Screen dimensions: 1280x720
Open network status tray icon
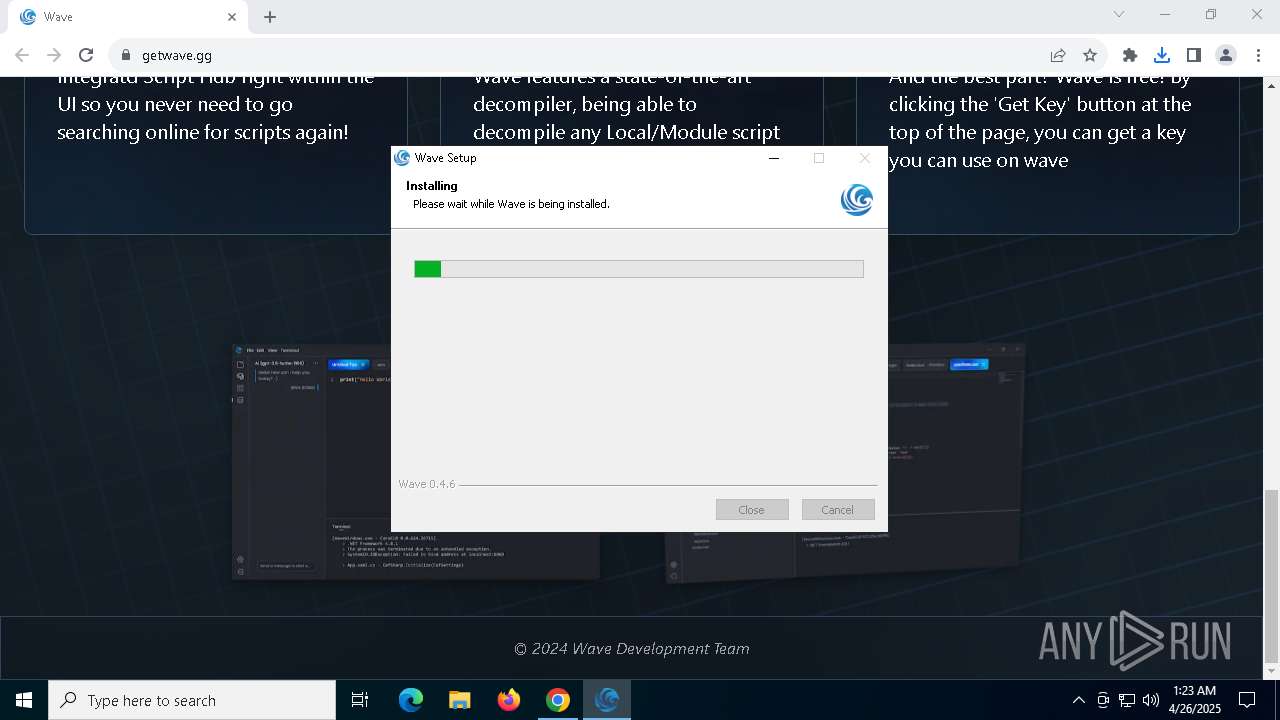[x=1127, y=700]
